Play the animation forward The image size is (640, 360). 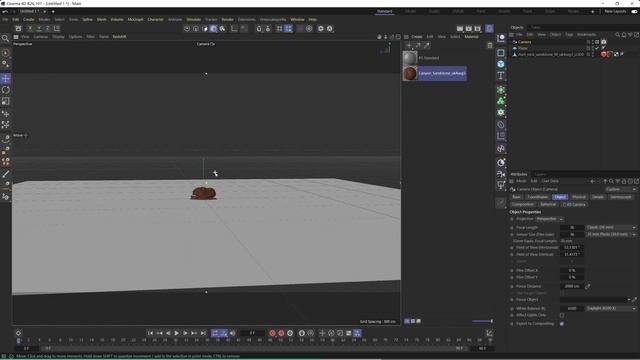tap(177, 333)
